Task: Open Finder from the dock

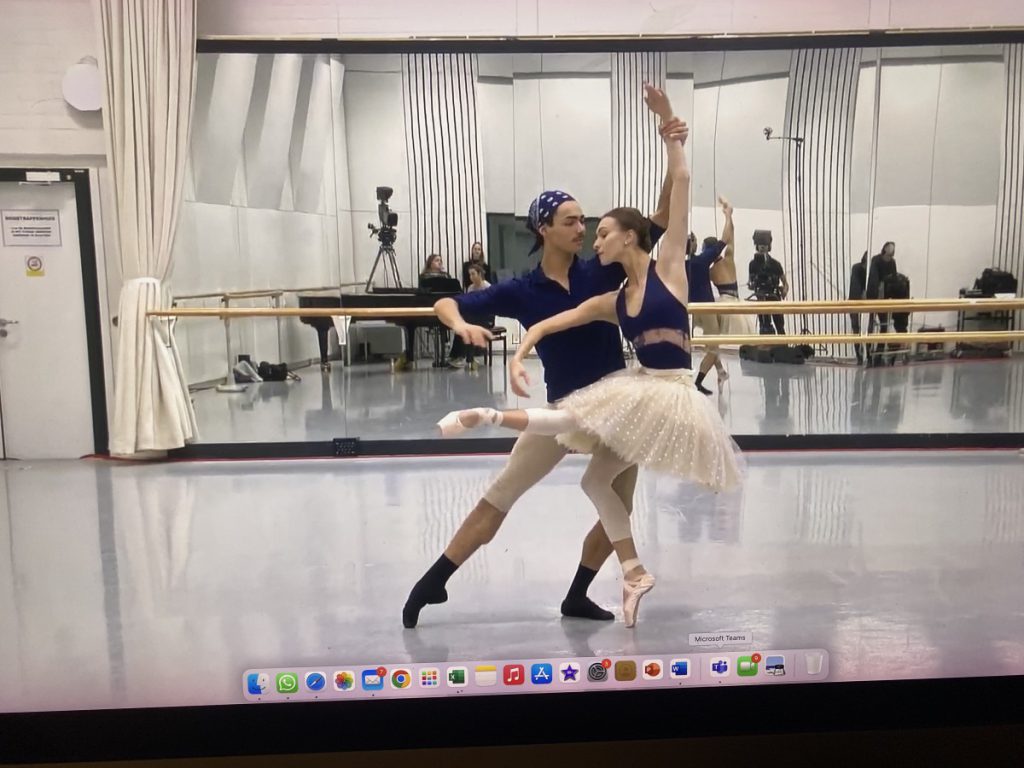Action: pyautogui.click(x=258, y=683)
